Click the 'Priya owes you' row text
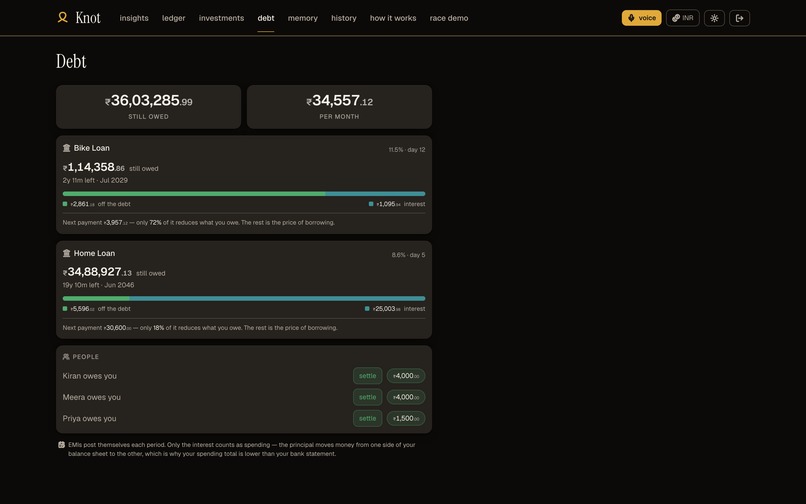806x504 pixels. click(x=89, y=419)
